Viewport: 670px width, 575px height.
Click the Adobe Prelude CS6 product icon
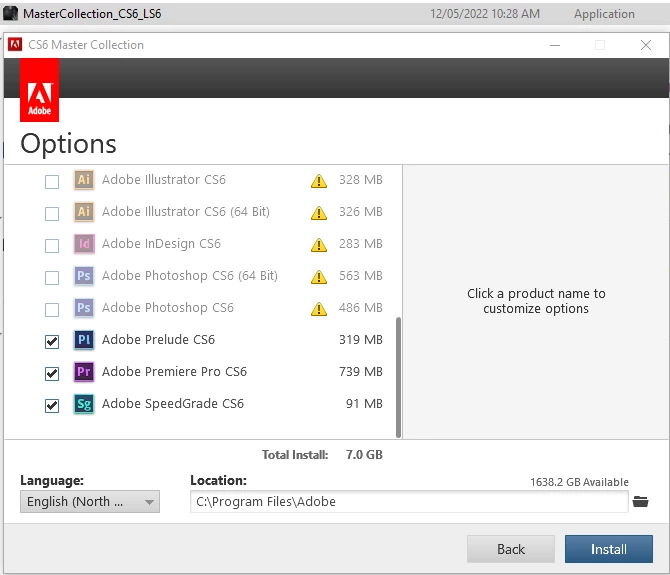pyautogui.click(x=84, y=340)
